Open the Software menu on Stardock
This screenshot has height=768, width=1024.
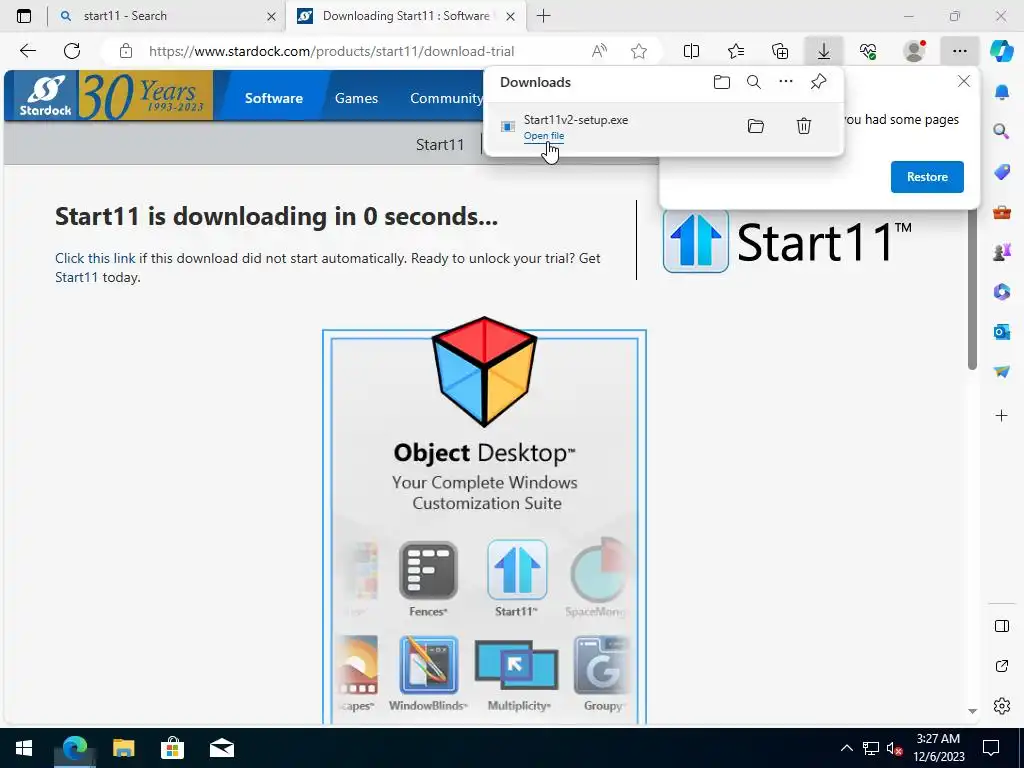(x=274, y=98)
